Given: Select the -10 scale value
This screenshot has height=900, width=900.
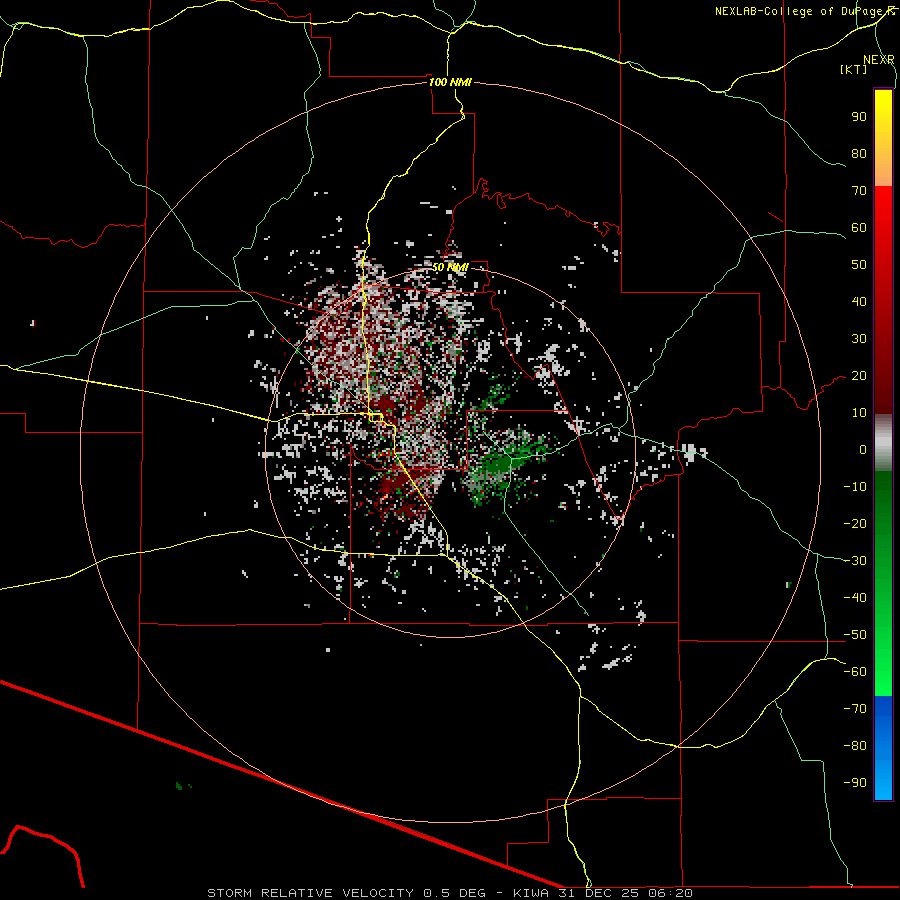Looking at the screenshot, I should (x=855, y=487).
